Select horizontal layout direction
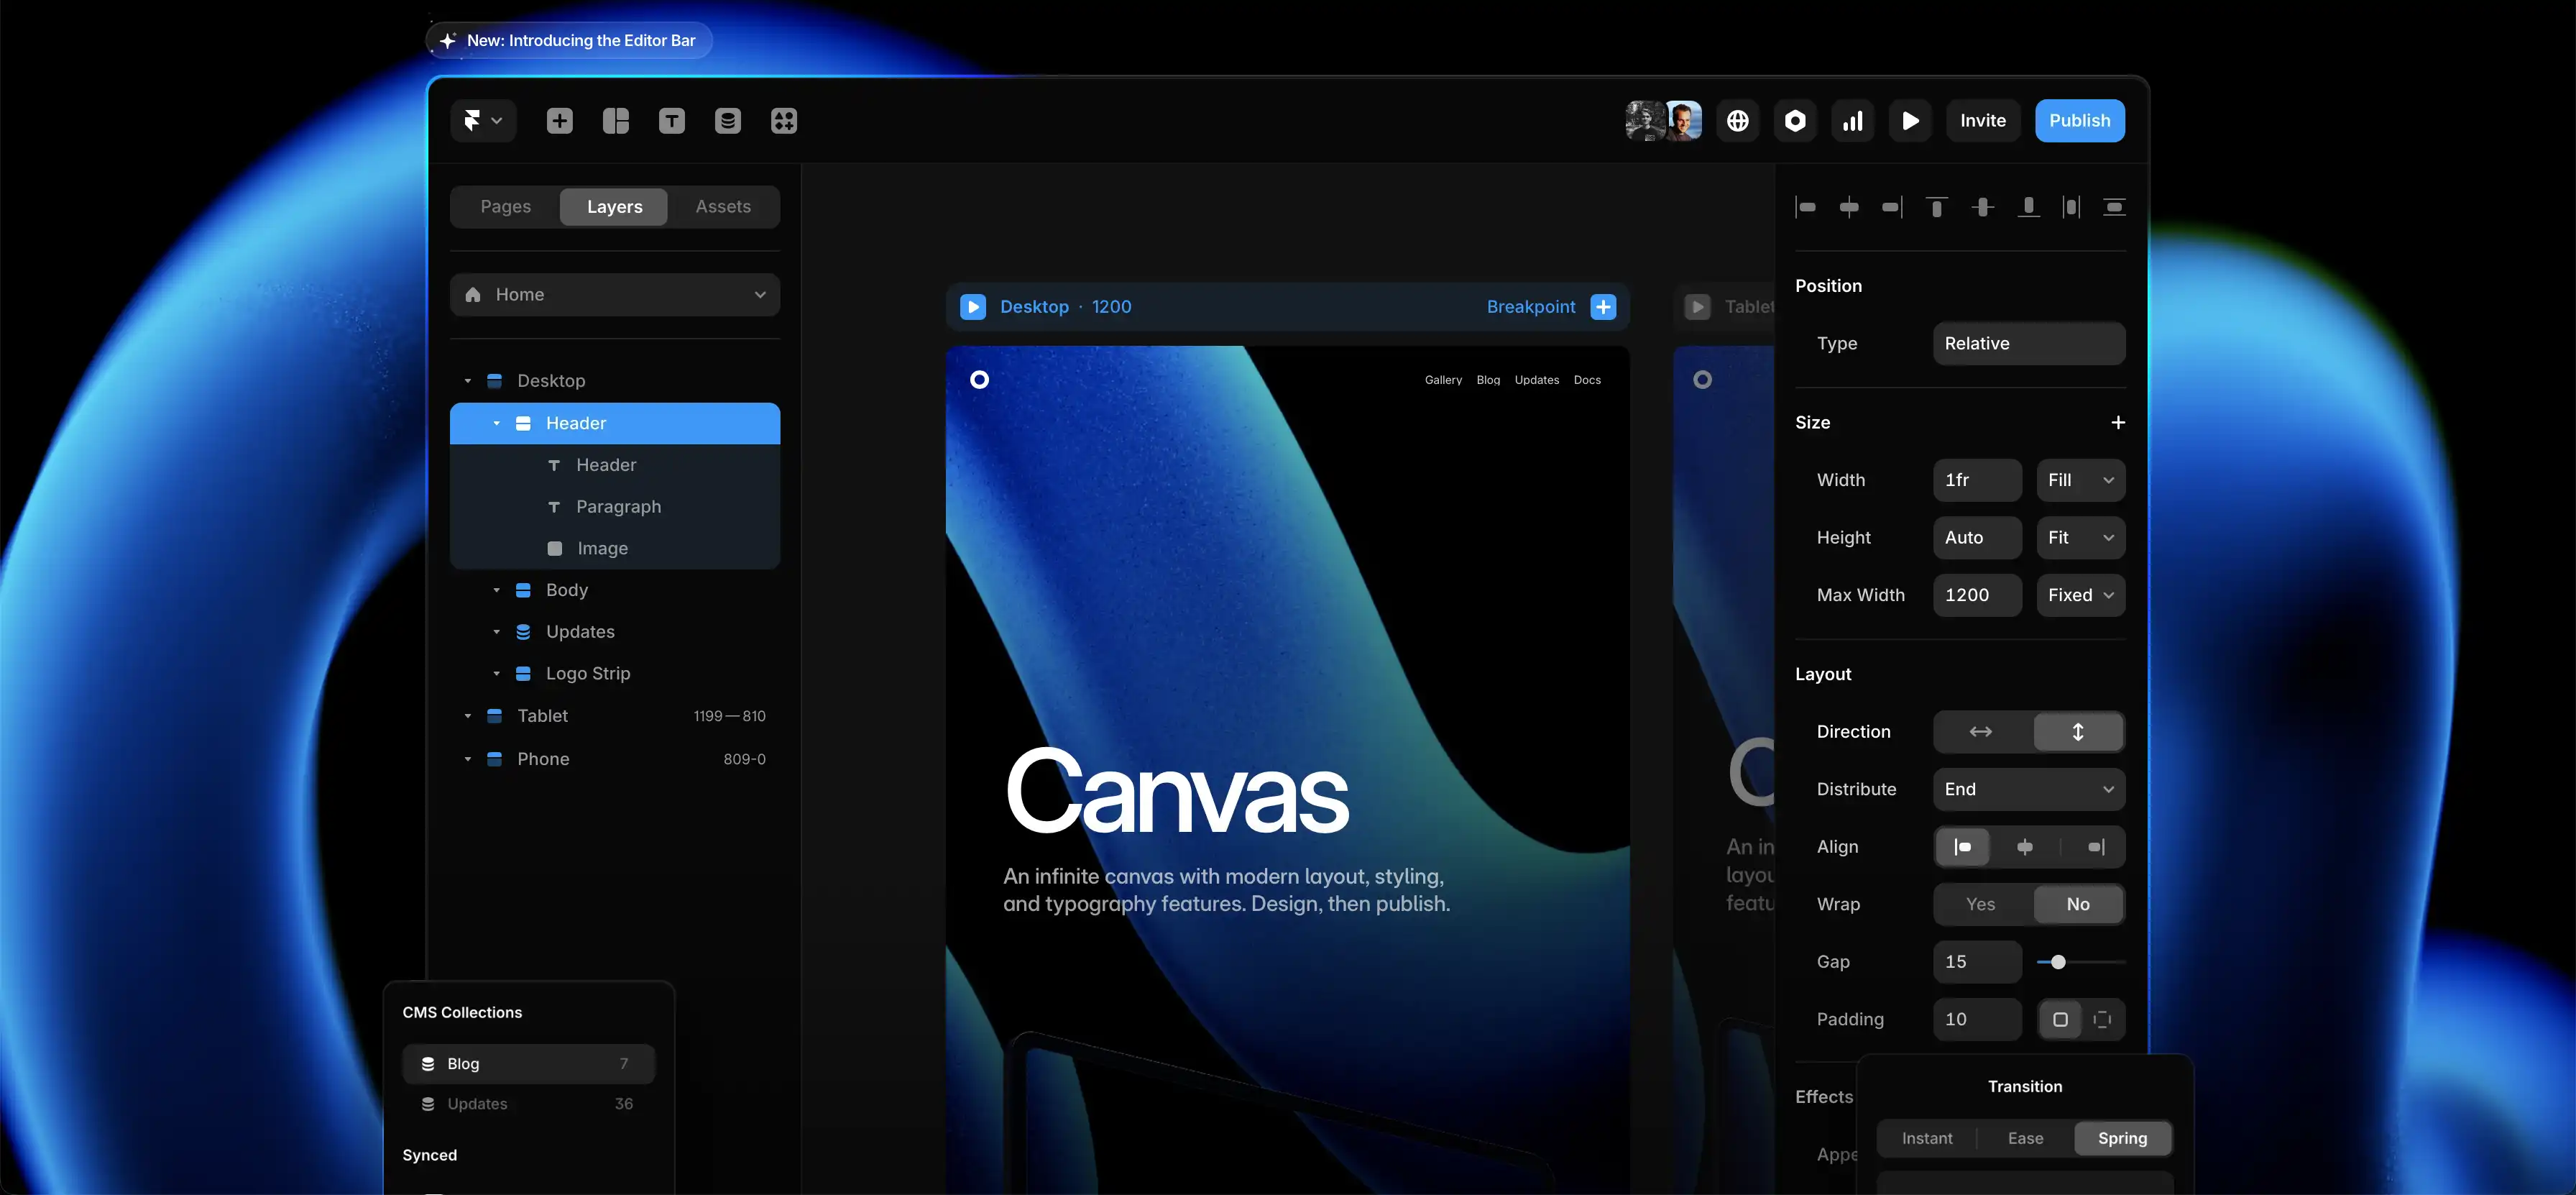 coord(1981,732)
